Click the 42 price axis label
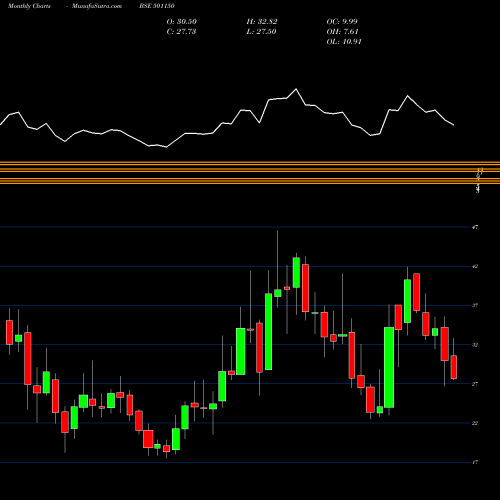500x500 pixels. coord(475,266)
